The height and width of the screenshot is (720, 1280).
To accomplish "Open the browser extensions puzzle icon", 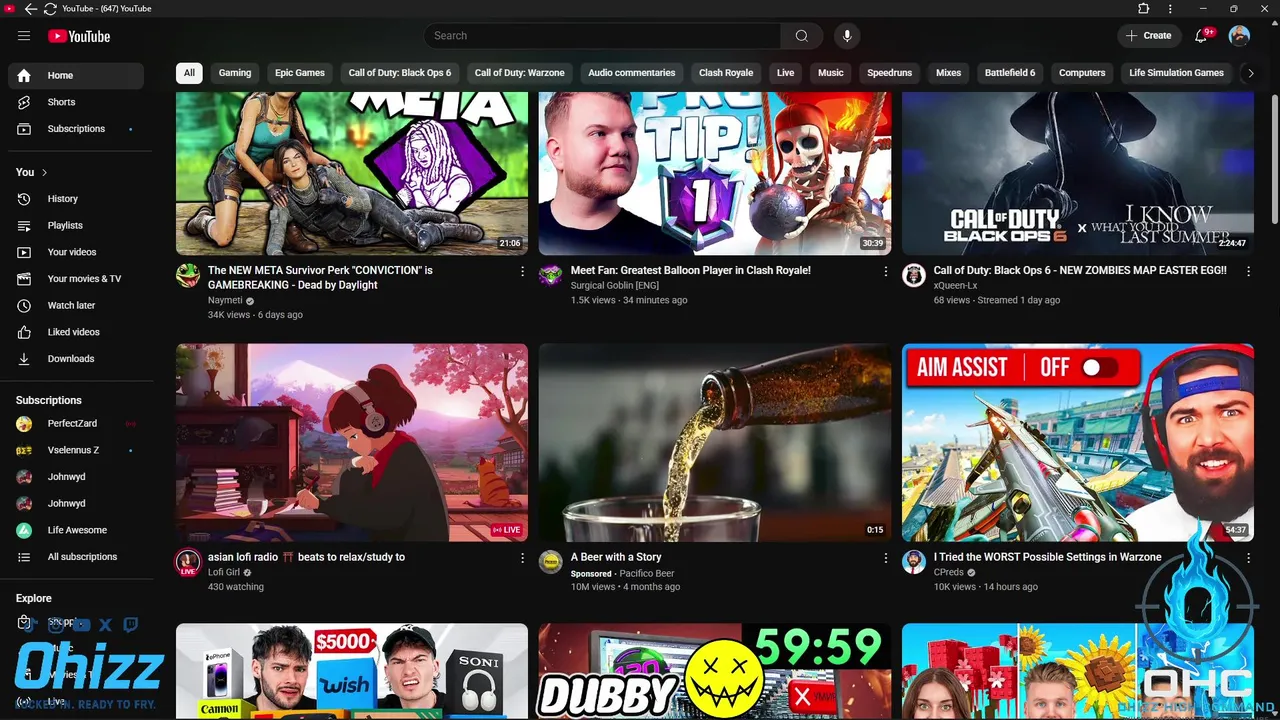I will pyautogui.click(x=1143, y=9).
